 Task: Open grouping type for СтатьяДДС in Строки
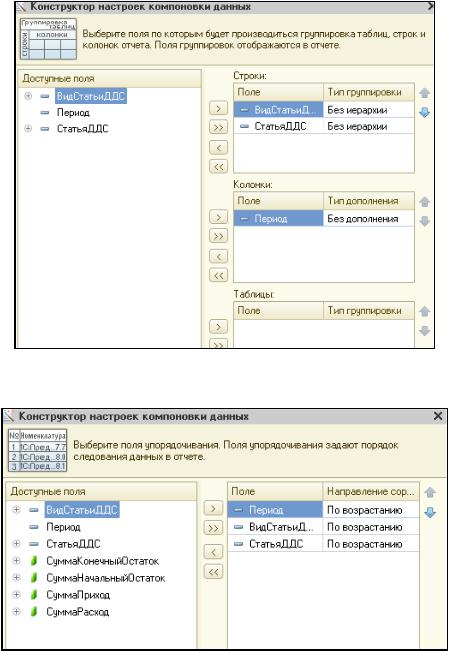click(x=369, y=126)
